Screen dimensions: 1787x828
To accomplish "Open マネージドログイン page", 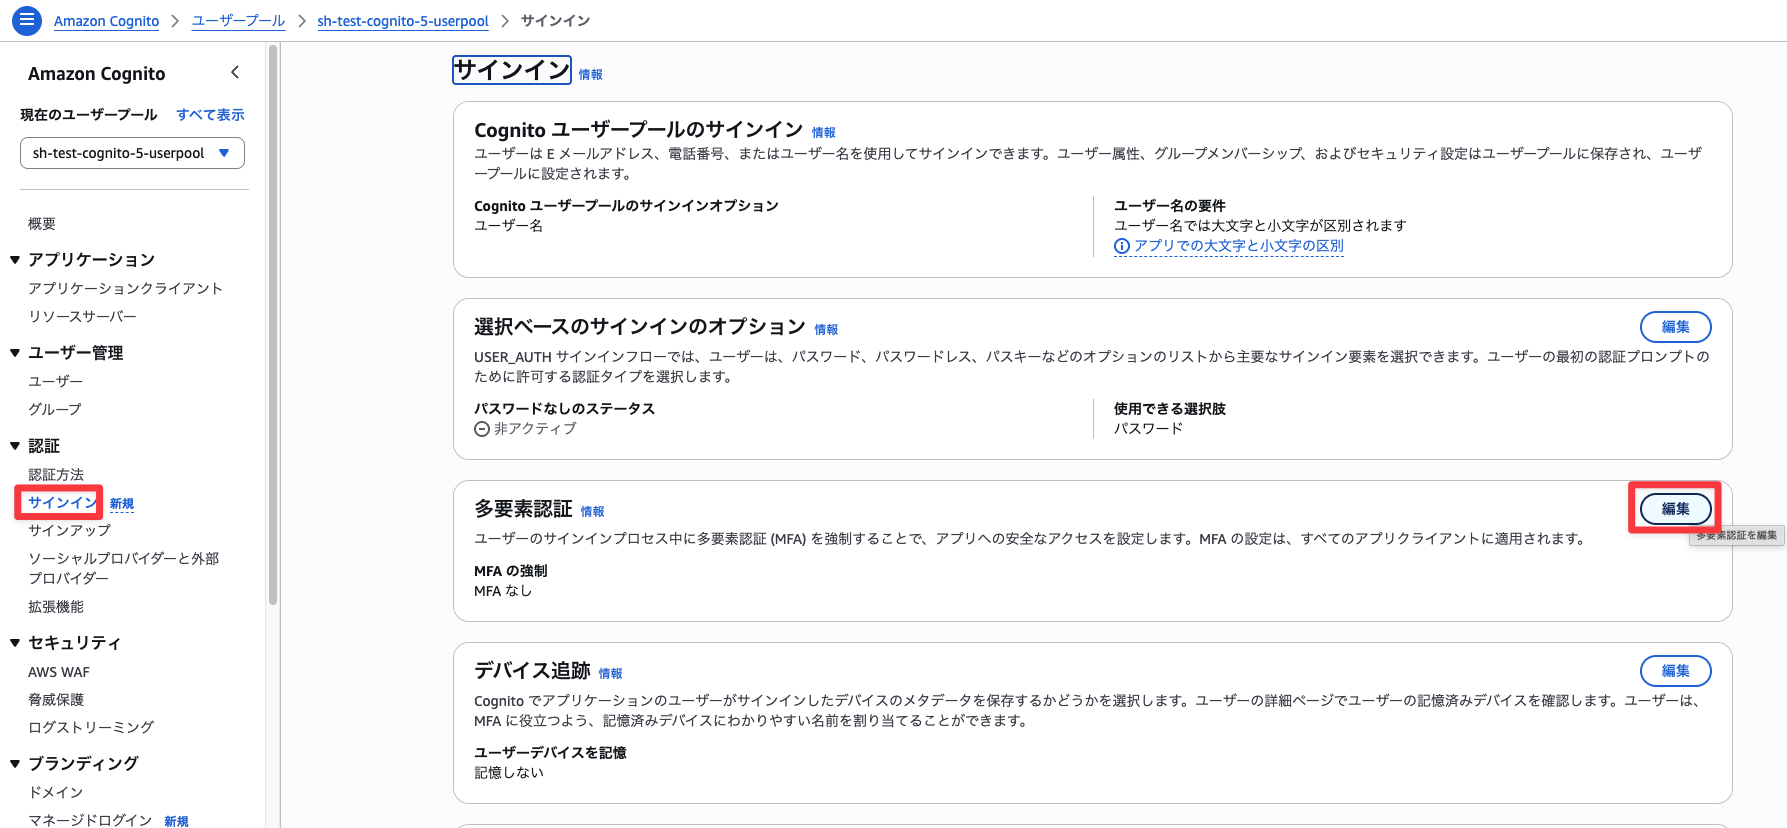I will (x=90, y=821).
